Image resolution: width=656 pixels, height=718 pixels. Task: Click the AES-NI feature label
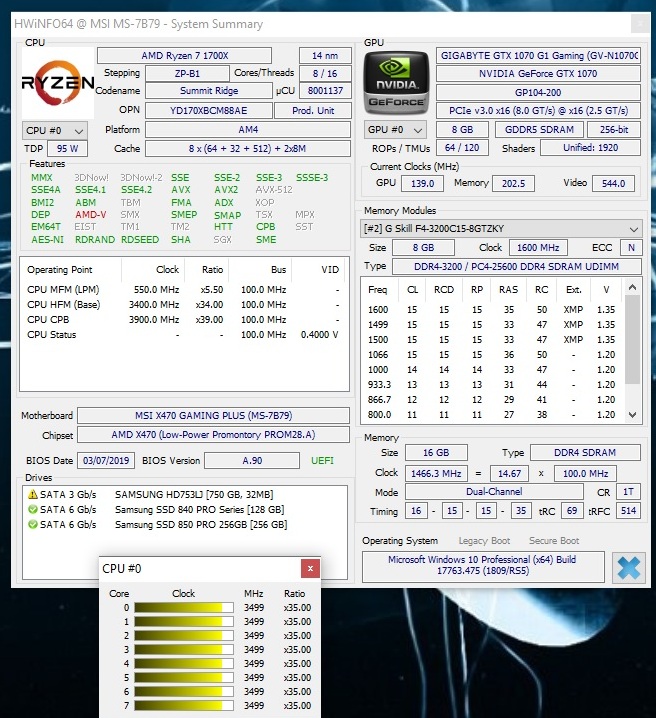tap(48, 239)
